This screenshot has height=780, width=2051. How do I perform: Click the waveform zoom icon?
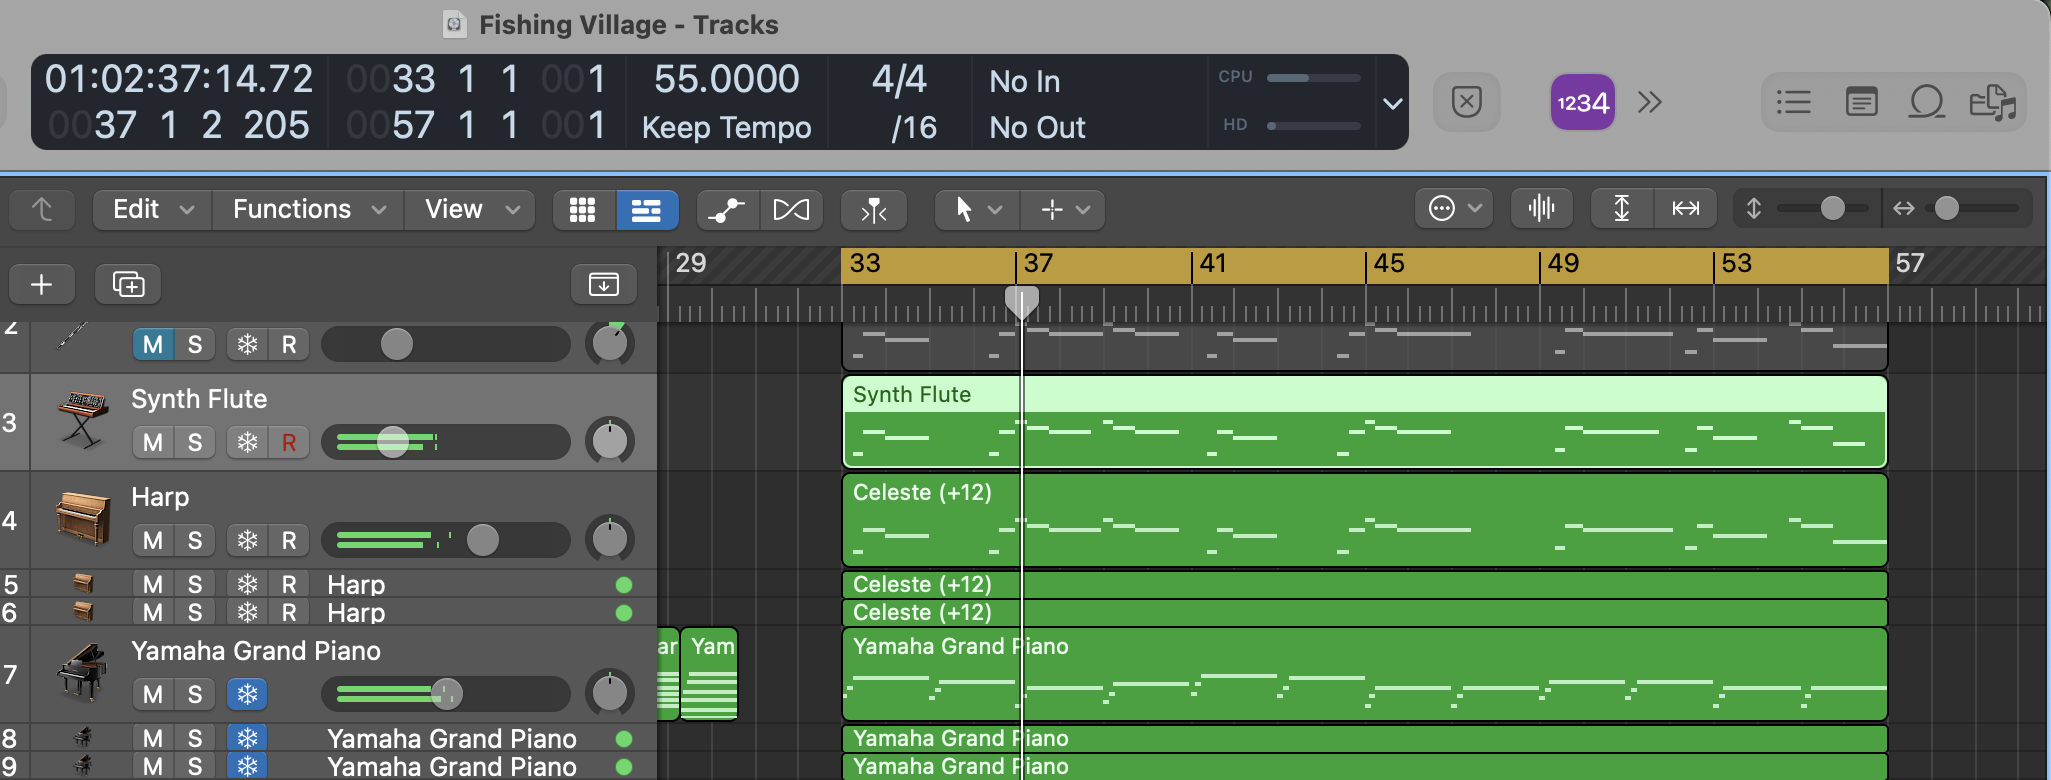click(1541, 208)
